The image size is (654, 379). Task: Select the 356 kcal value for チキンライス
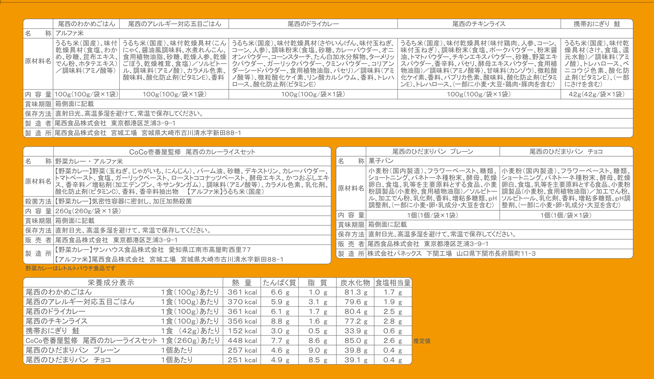click(x=242, y=321)
